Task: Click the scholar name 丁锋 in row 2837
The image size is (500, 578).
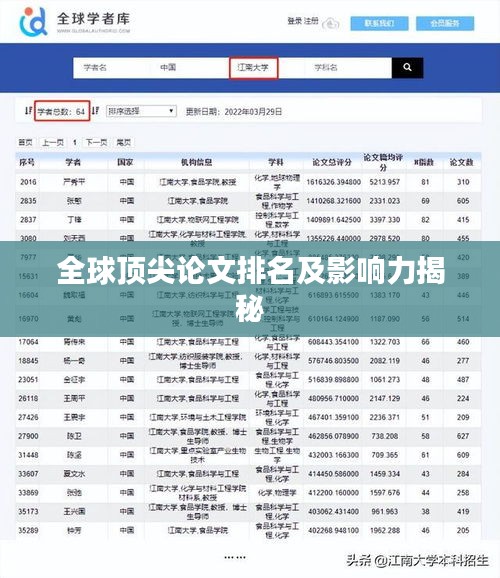Action: [x=74, y=220]
